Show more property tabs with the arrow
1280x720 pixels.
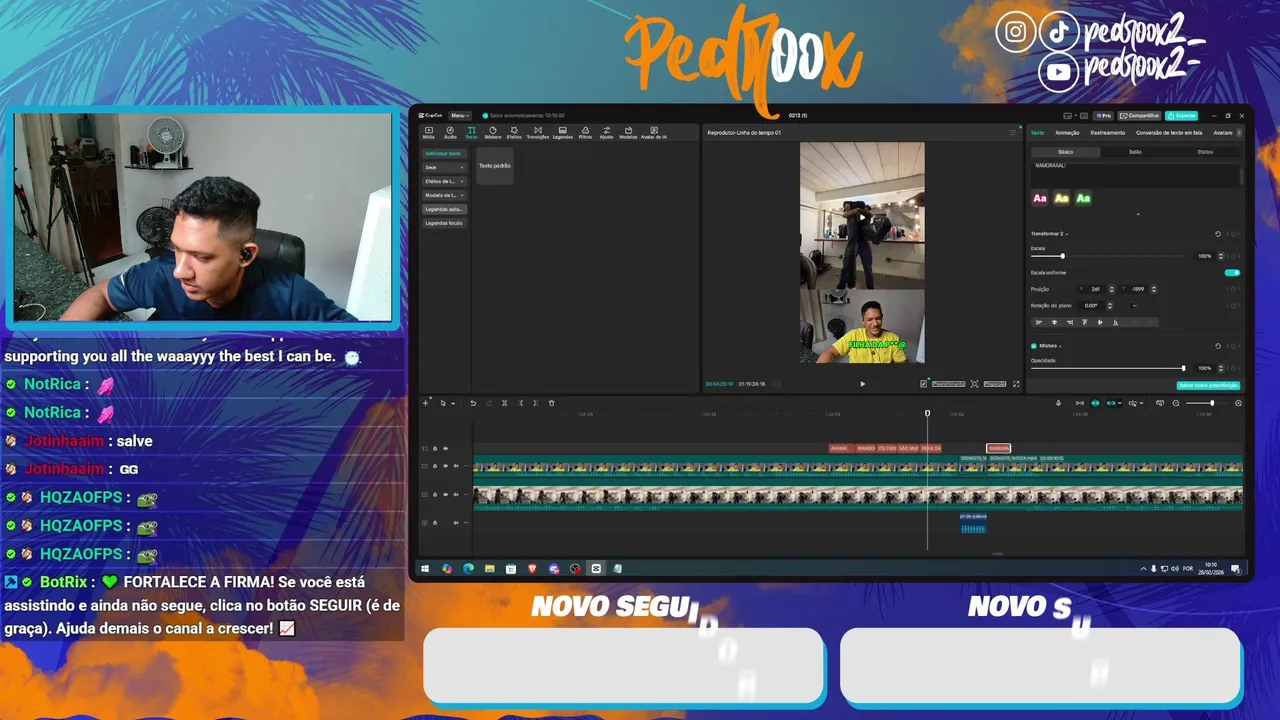coord(1239,133)
